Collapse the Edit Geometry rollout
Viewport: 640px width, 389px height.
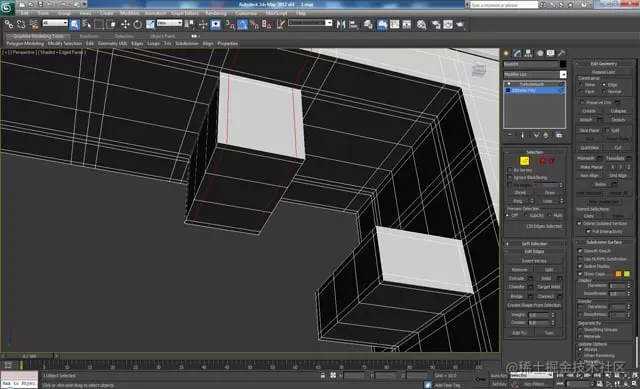(x=604, y=64)
